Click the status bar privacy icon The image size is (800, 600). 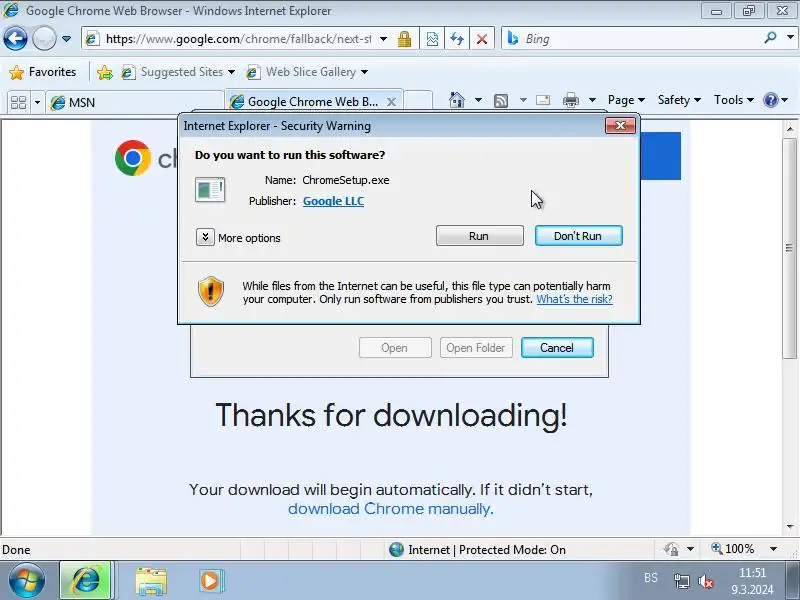pyautogui.click(x=671, y=549)
